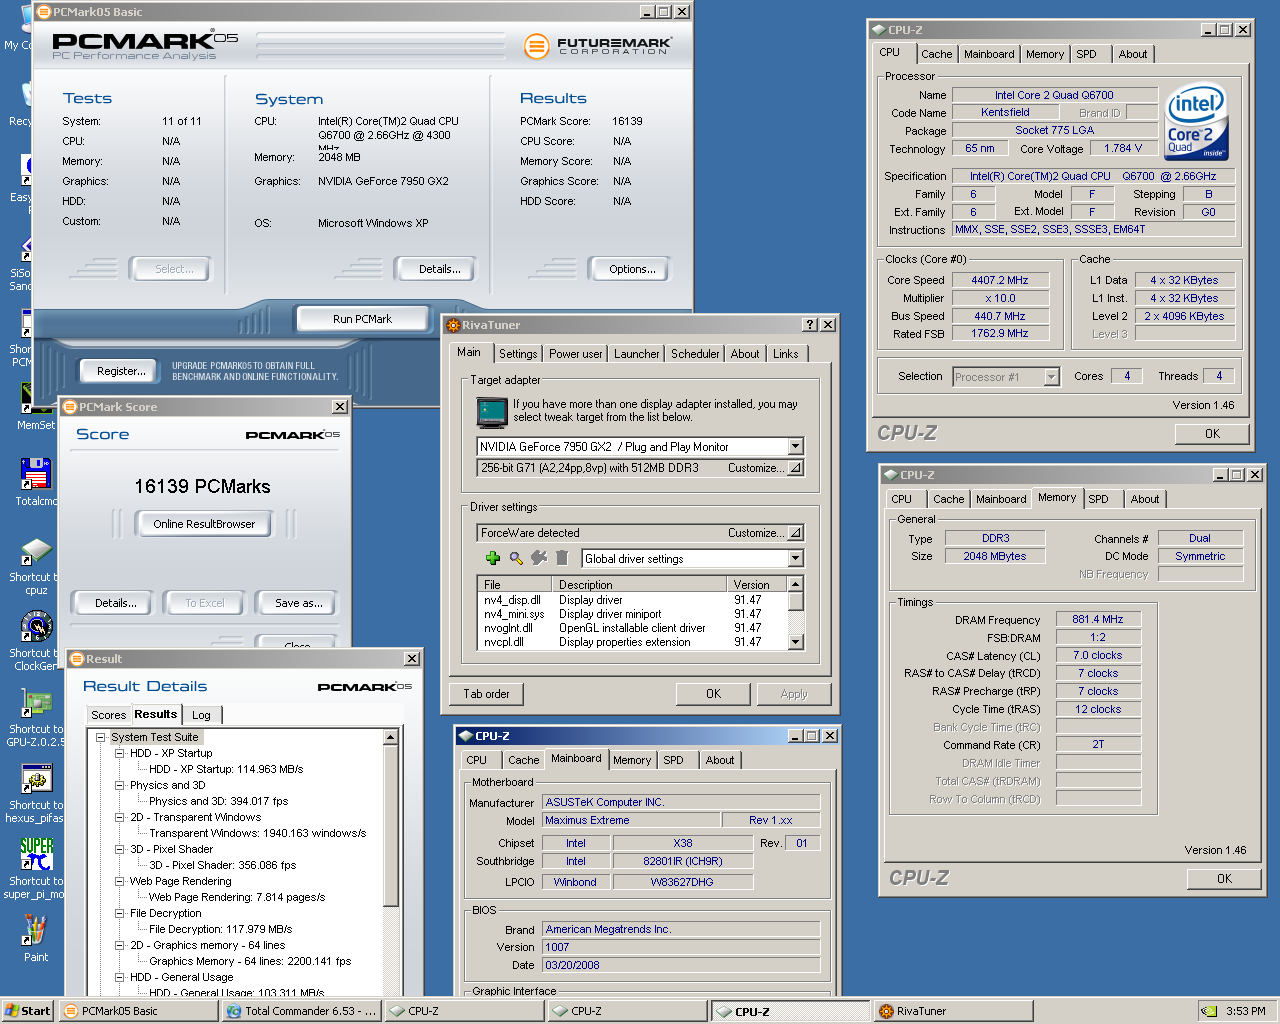Collapse the HDD - General Usage node
Screen dimensions: 1280x1024
pos(119,977)
